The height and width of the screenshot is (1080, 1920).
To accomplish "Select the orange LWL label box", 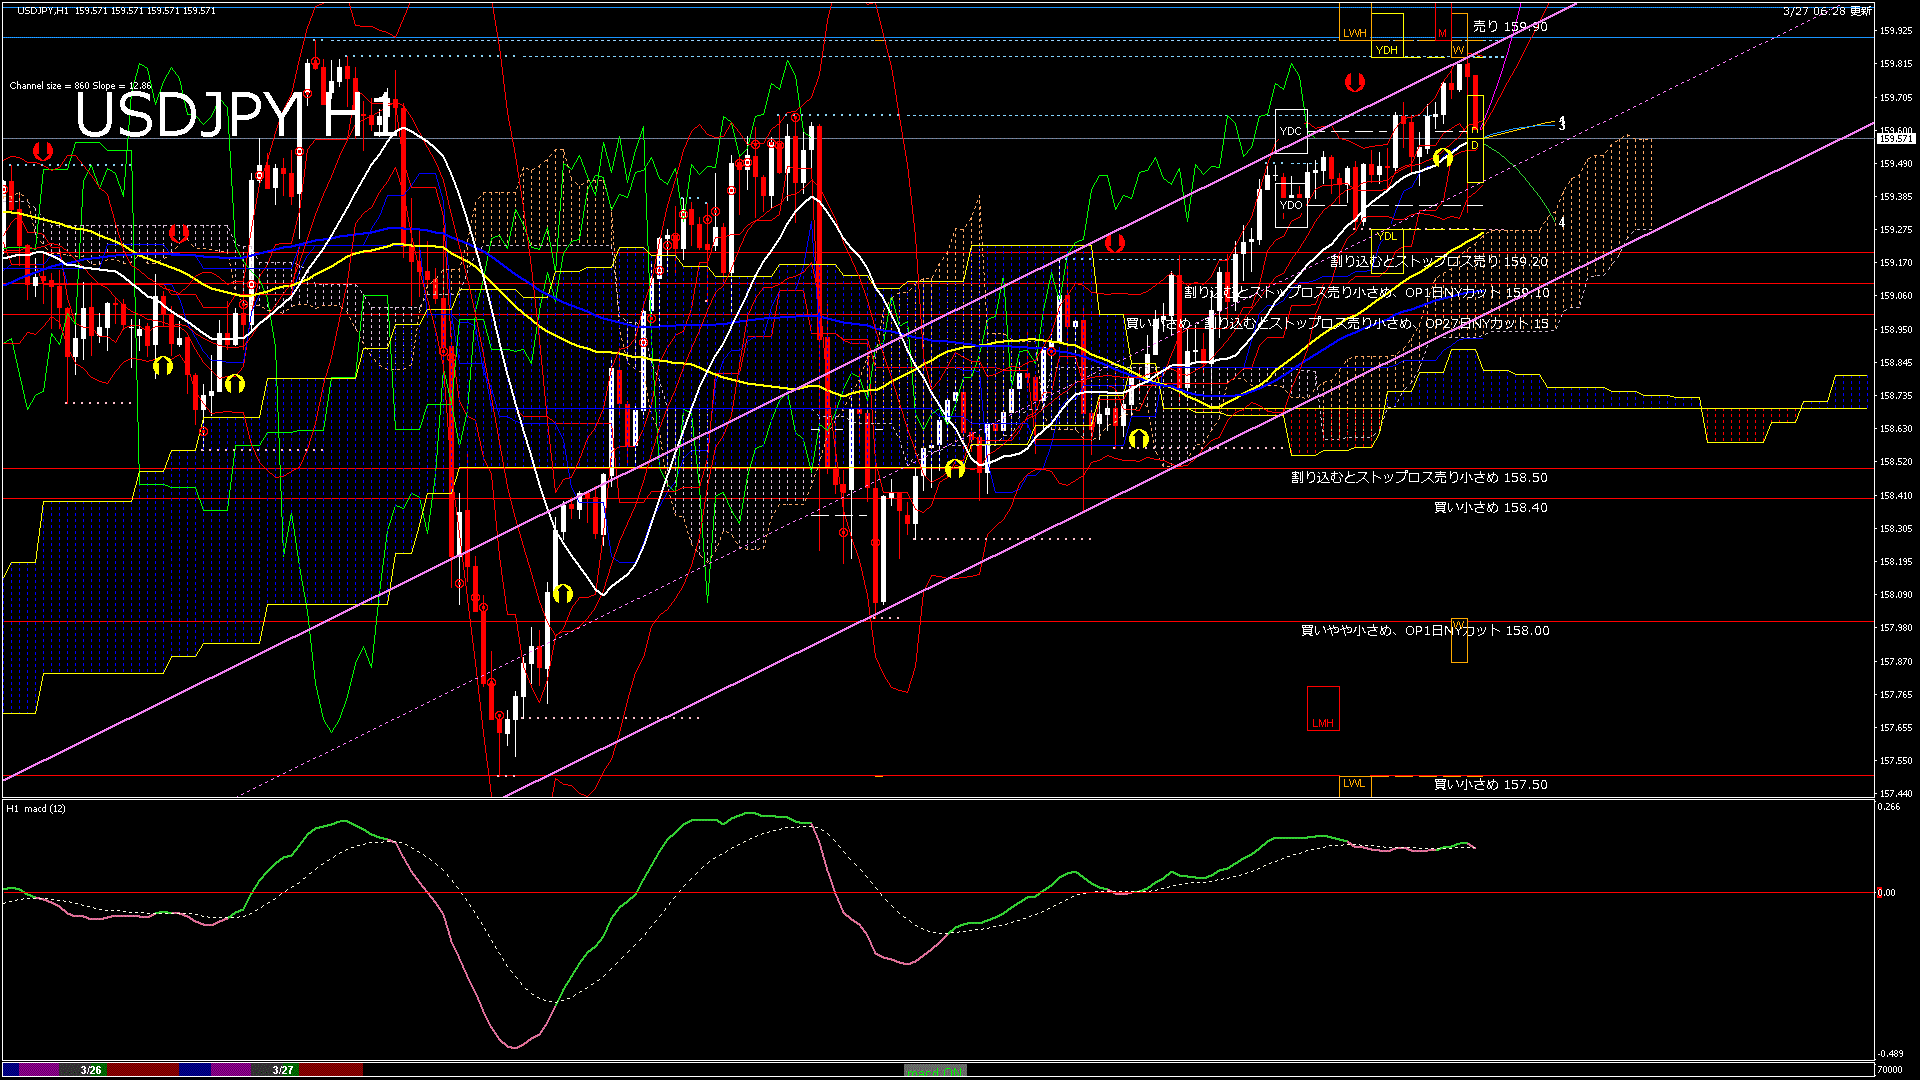I will pyautogui.click(x=1354, y=784).
